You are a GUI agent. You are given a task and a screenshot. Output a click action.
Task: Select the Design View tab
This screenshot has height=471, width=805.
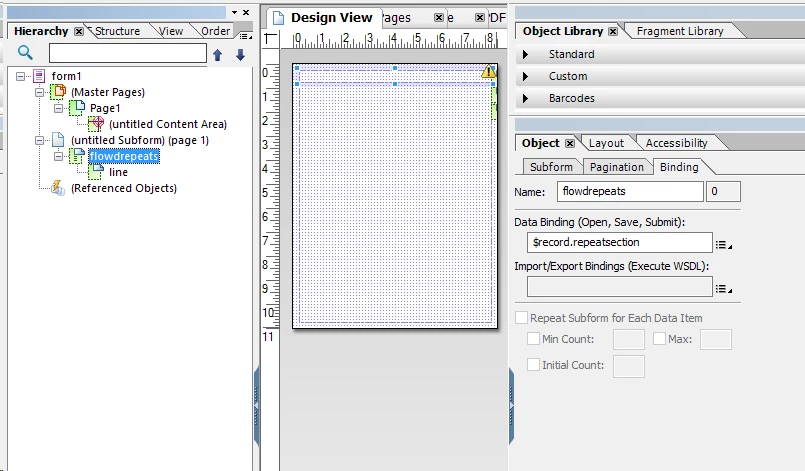(331, 18)
